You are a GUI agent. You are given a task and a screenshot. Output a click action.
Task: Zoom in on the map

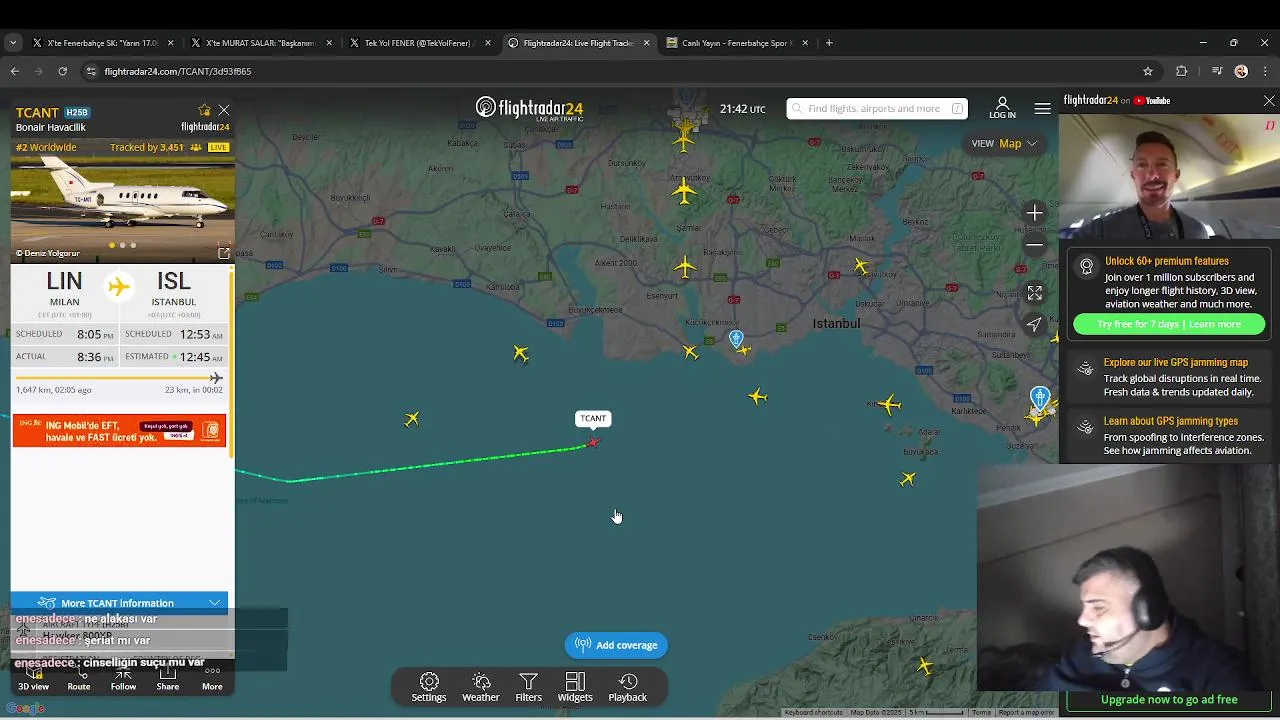(1035, 213)
